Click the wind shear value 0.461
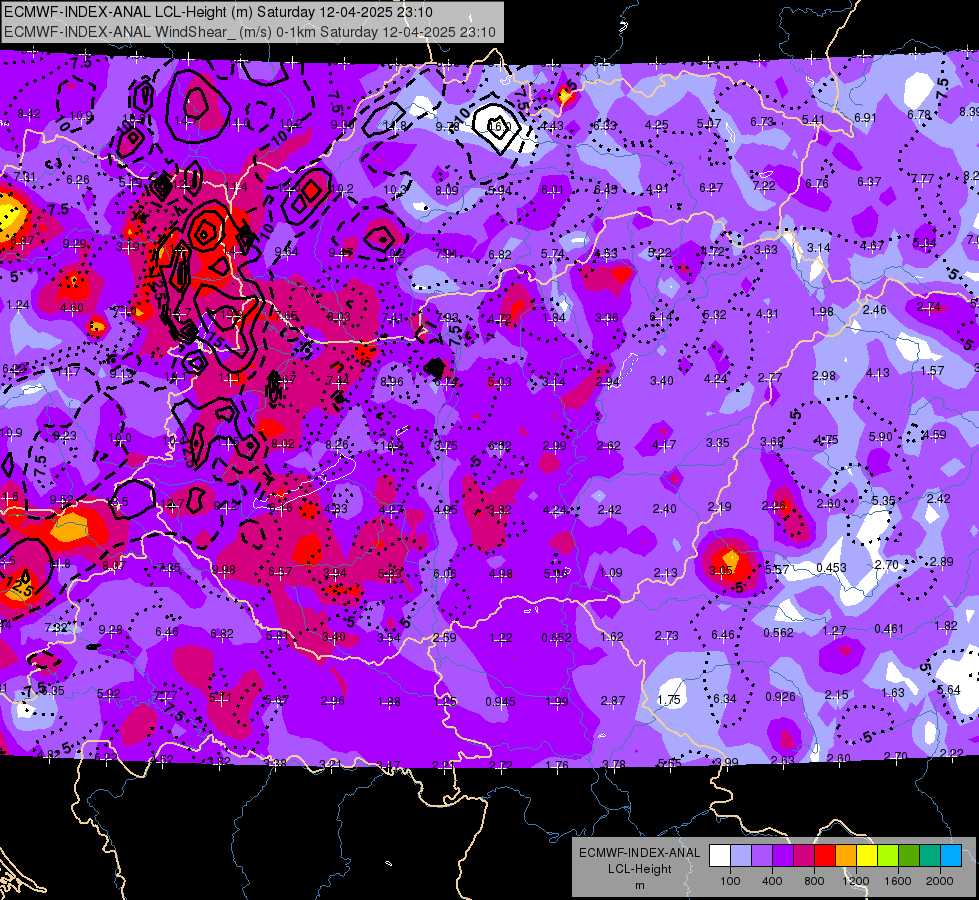Screen dimensions: 979x900 (x=888, y=628)
